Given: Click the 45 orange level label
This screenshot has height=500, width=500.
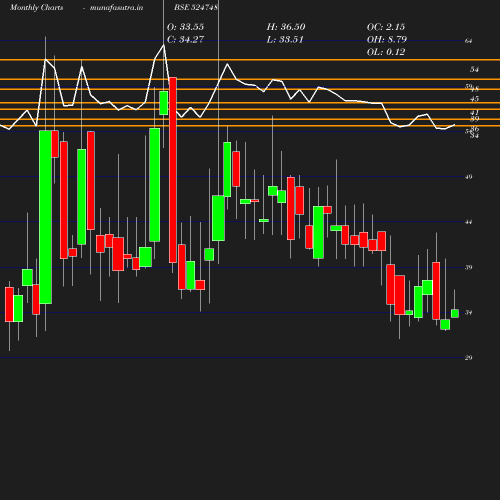Looking at the screenshot, I should [x=474, y=99].
